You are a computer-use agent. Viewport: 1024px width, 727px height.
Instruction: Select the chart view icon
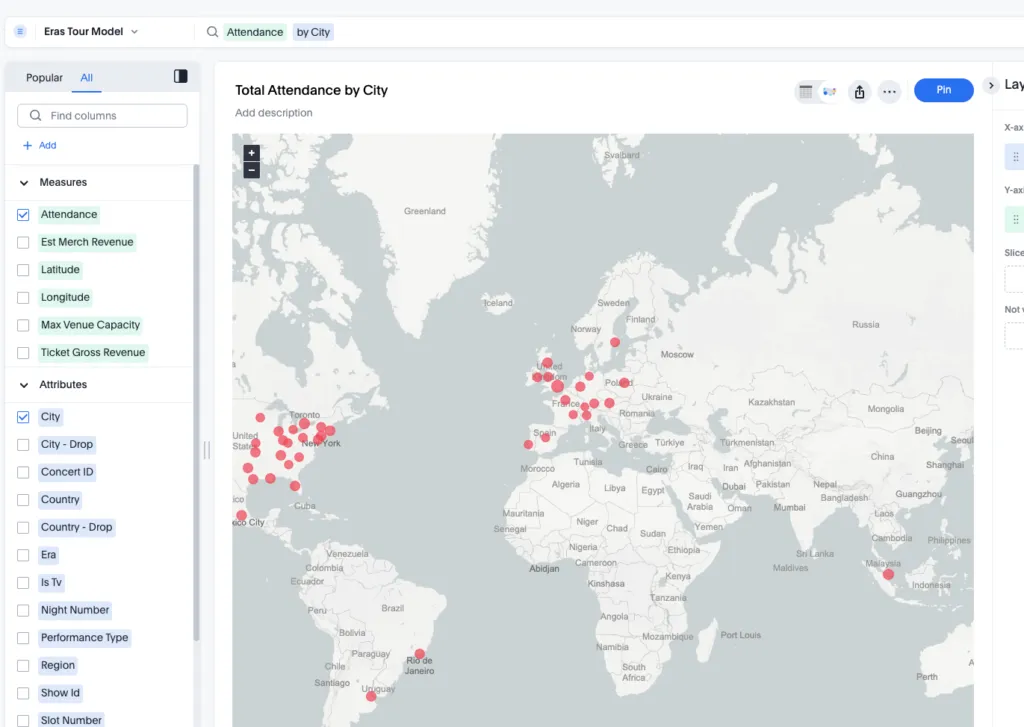(829, 92)
